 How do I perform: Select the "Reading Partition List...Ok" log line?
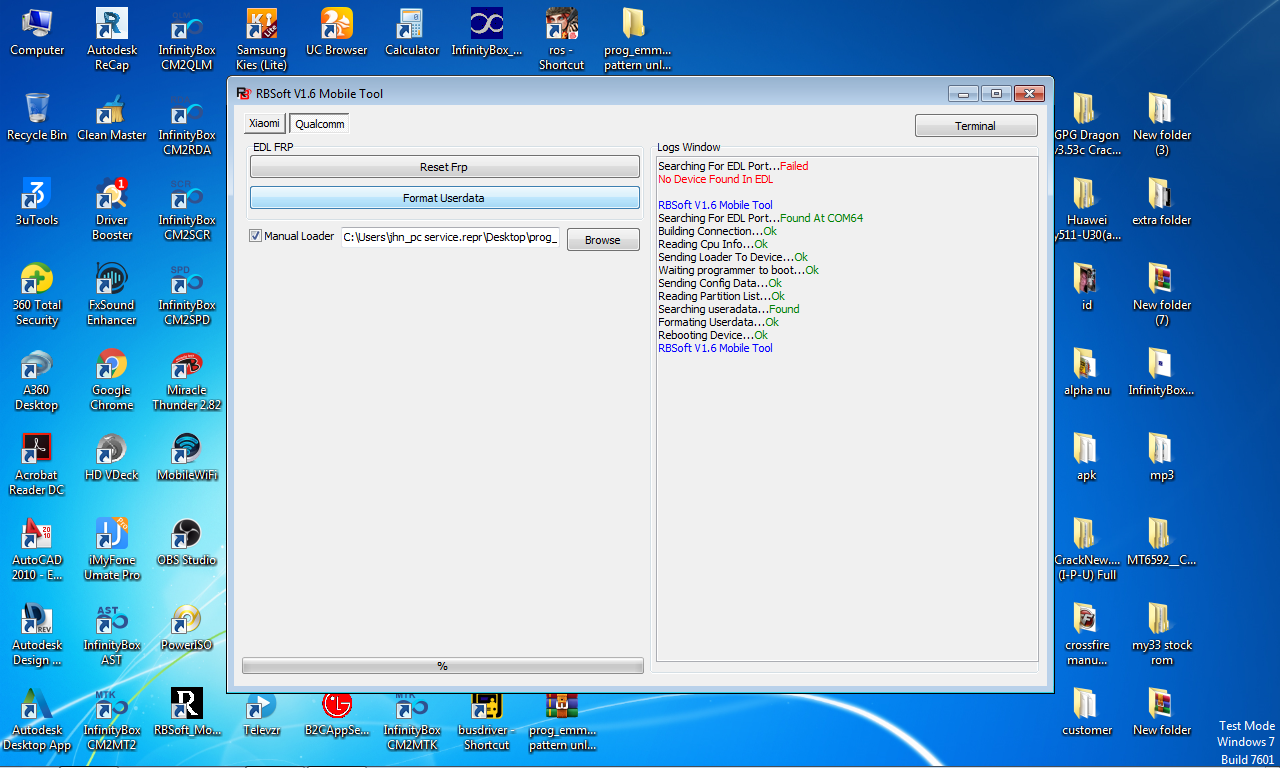tap(721, 296)
